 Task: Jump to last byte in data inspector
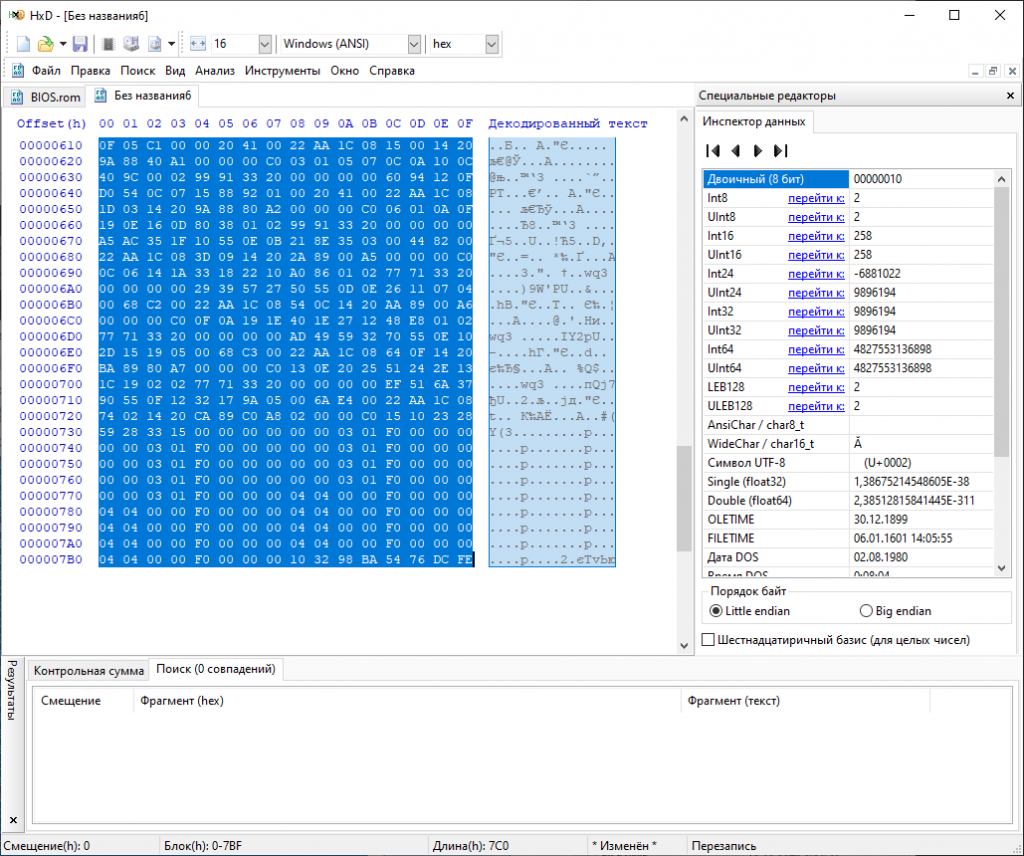tap(780, 151)
